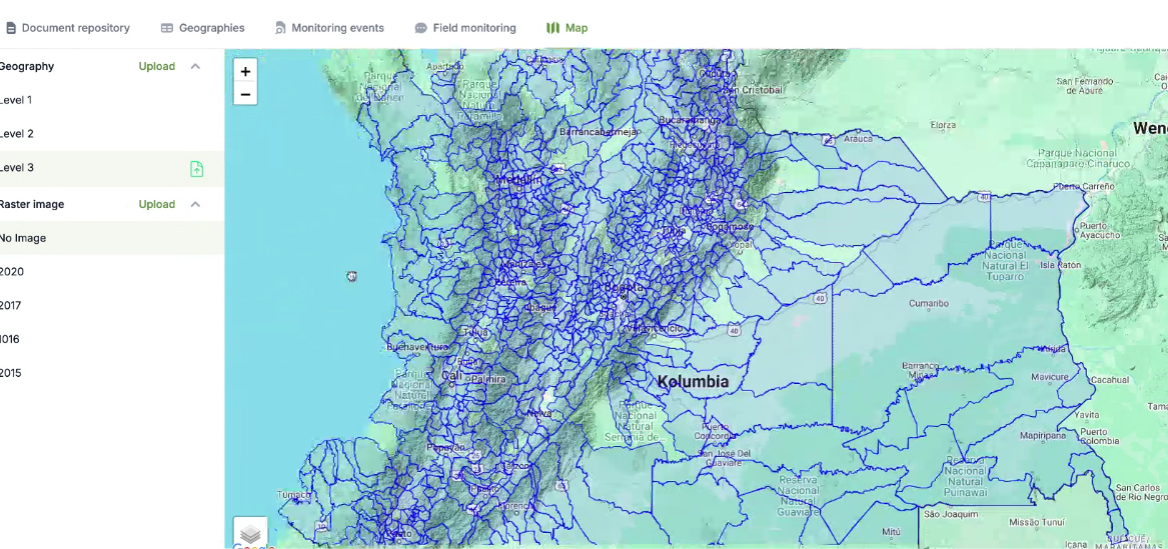Viewport: 1168px width, 549px height.
Task: Collapse the Raster image section
Action: (x=195, y=204)
